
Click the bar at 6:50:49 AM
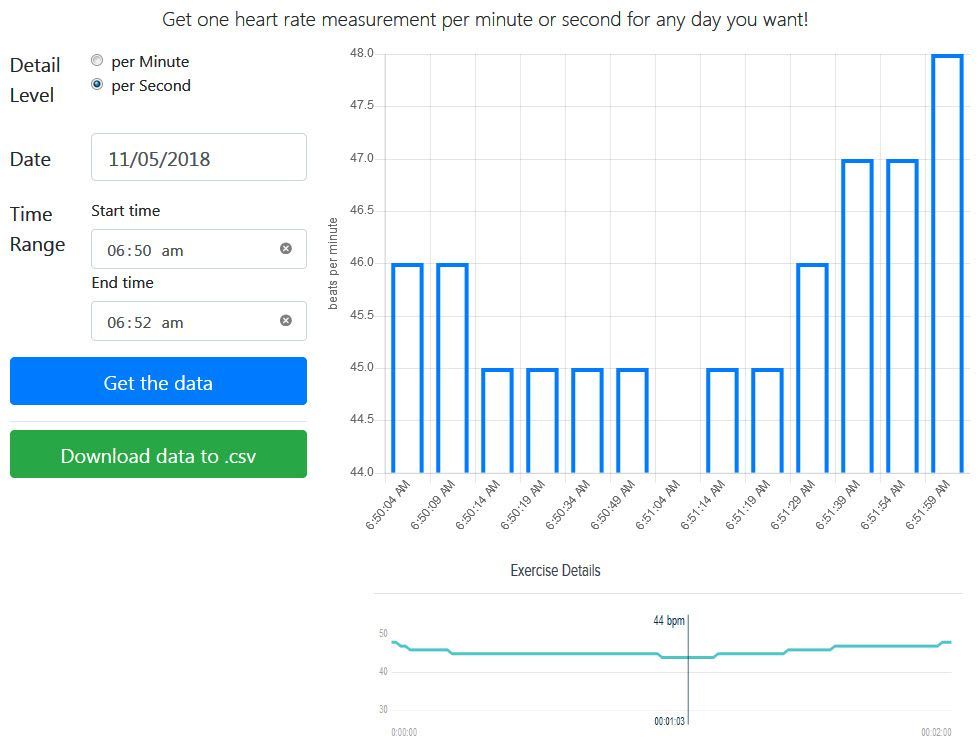pyautogui.click(x=632, y=421)
